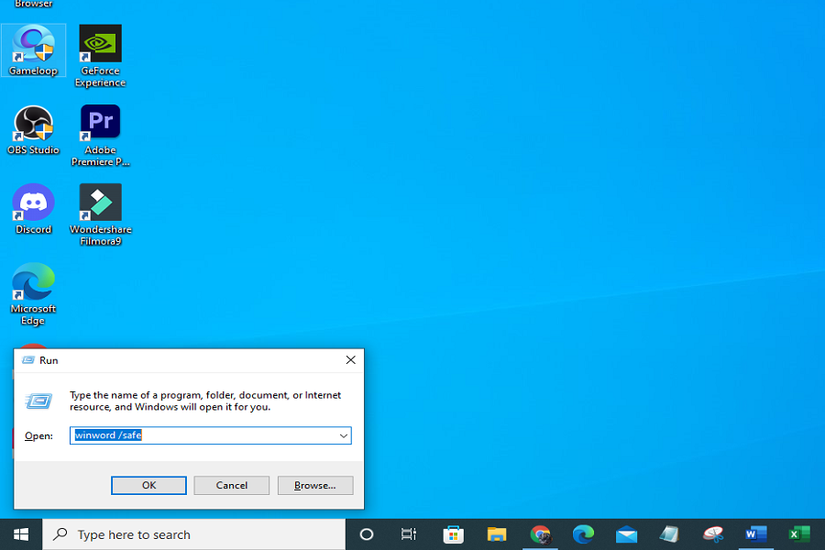Expand the Open field dropdown arrow
825x550 pixels.
point(343,436)
